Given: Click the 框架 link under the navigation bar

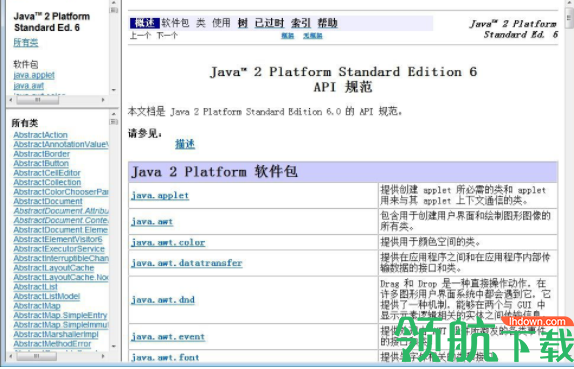Looking at the screenshot, I should (x=288, y=36).
